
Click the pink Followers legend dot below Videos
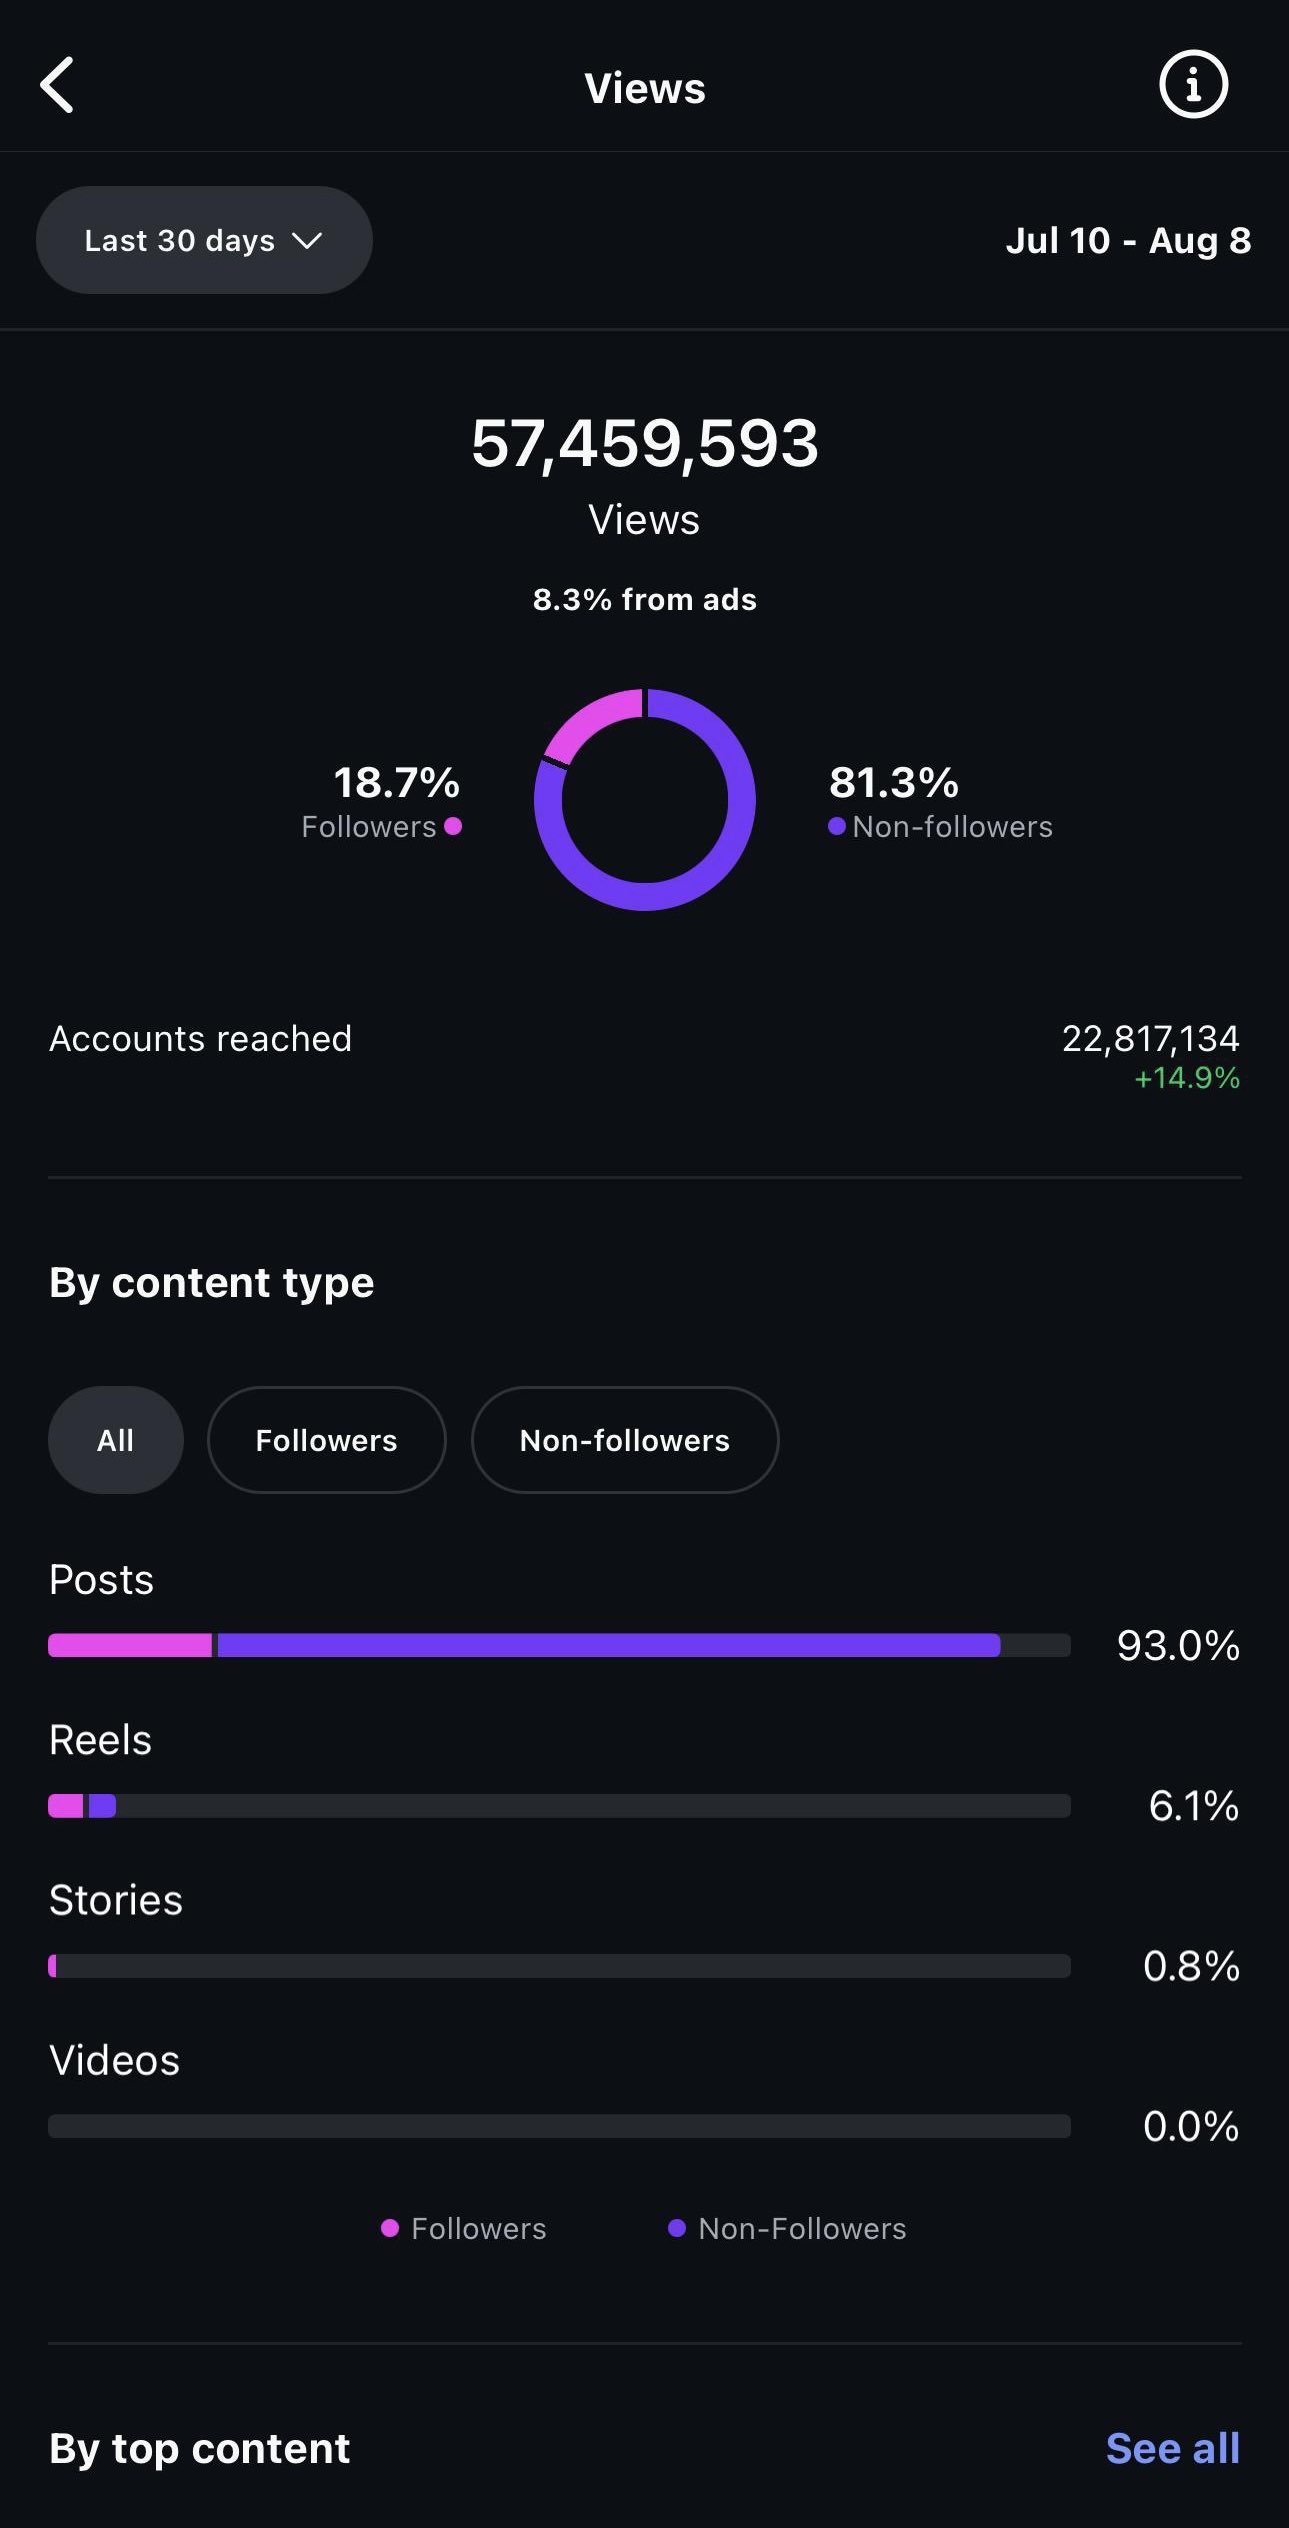pos(390,2228)
